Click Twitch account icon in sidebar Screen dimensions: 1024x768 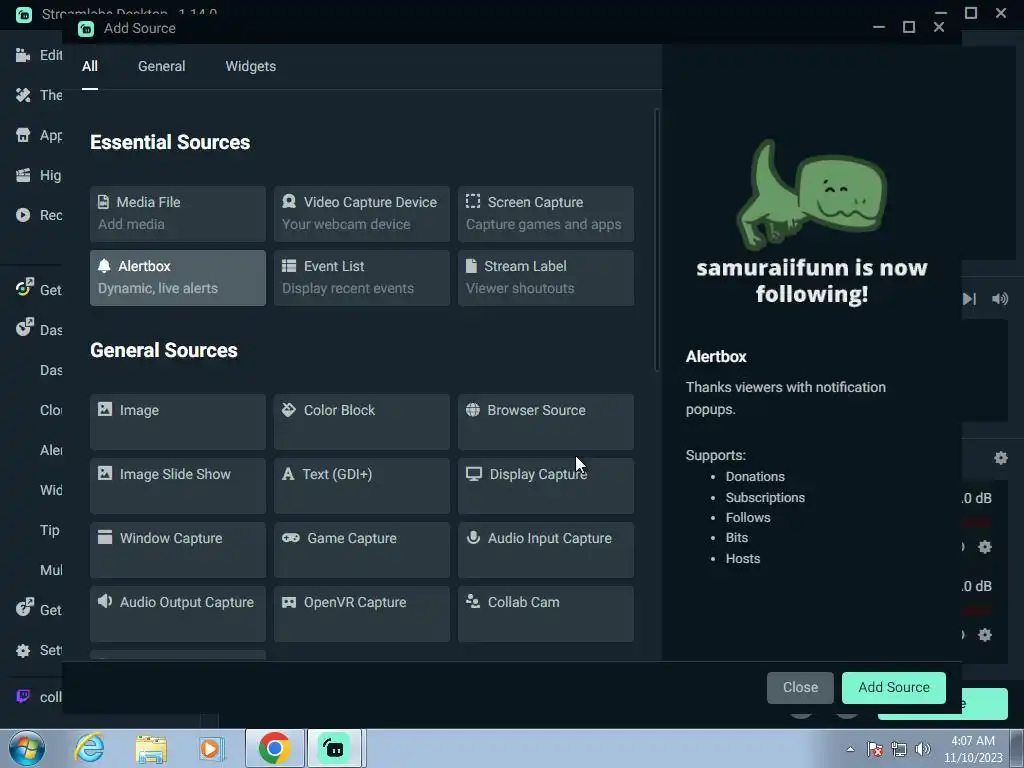coord(23,696)
